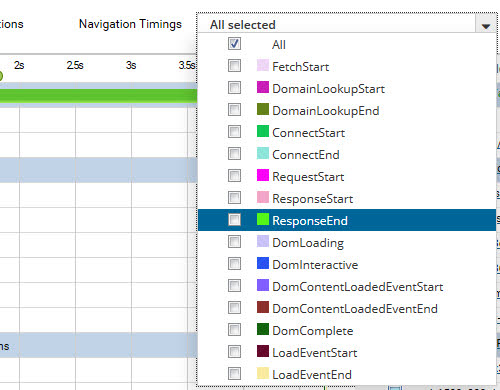Check the LoadEventStart checkbox
Screen dimensions: 500x390
pyautogui.click(x=234, y=352)
